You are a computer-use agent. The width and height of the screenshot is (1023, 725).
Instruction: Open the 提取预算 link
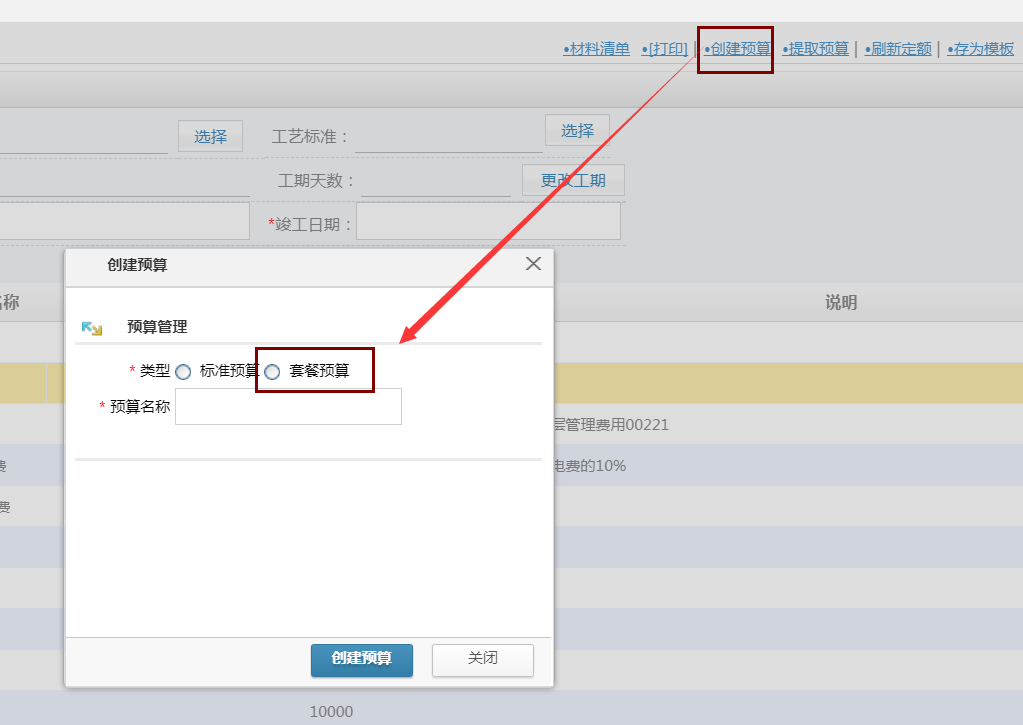coord(815,49)
